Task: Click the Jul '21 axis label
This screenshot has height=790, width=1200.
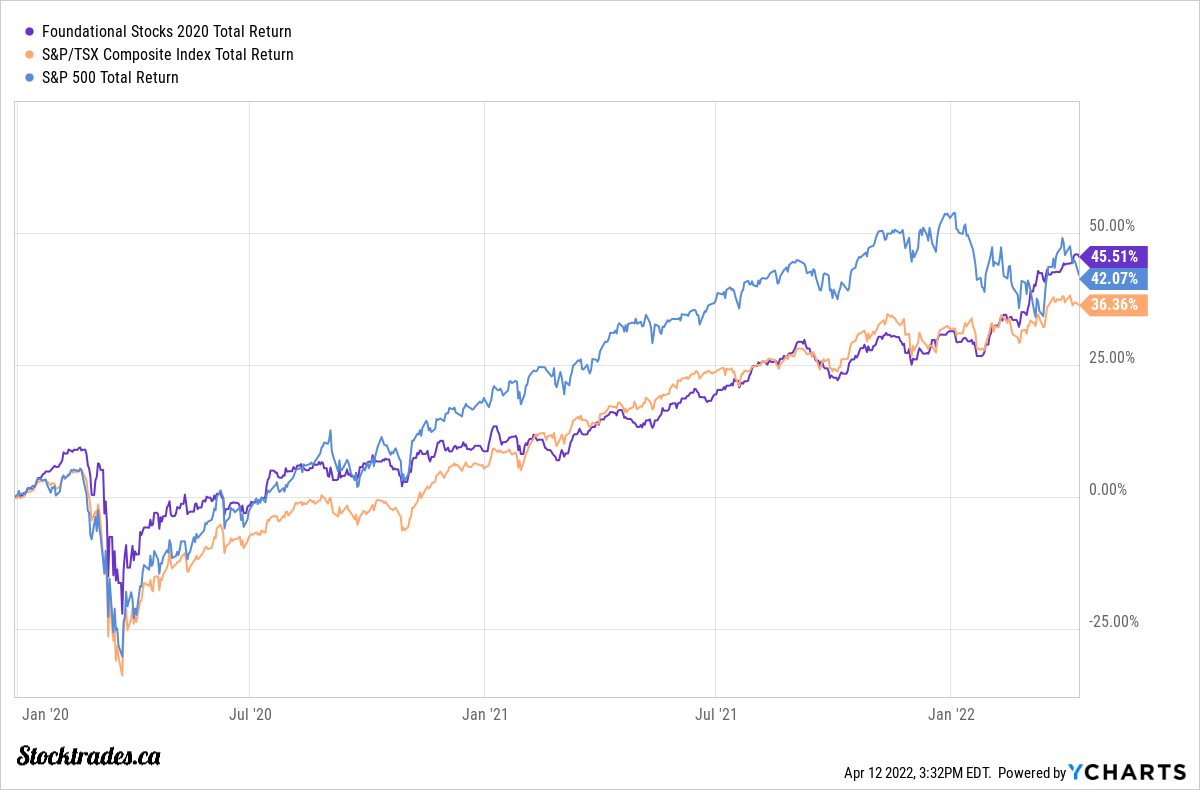Action: pyautogui.click(x=716, y=714)
